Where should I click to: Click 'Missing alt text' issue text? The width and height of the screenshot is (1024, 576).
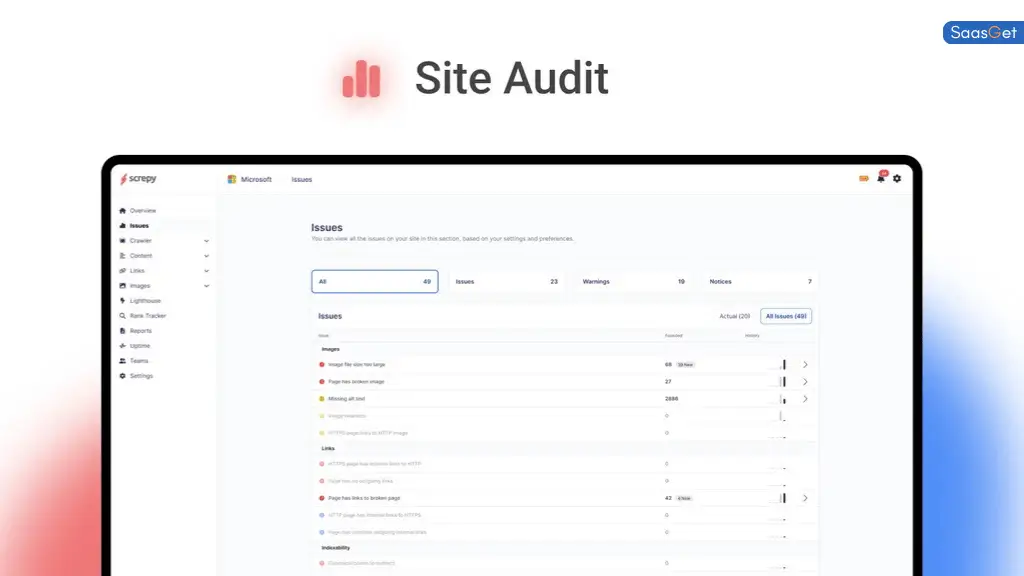346,398
